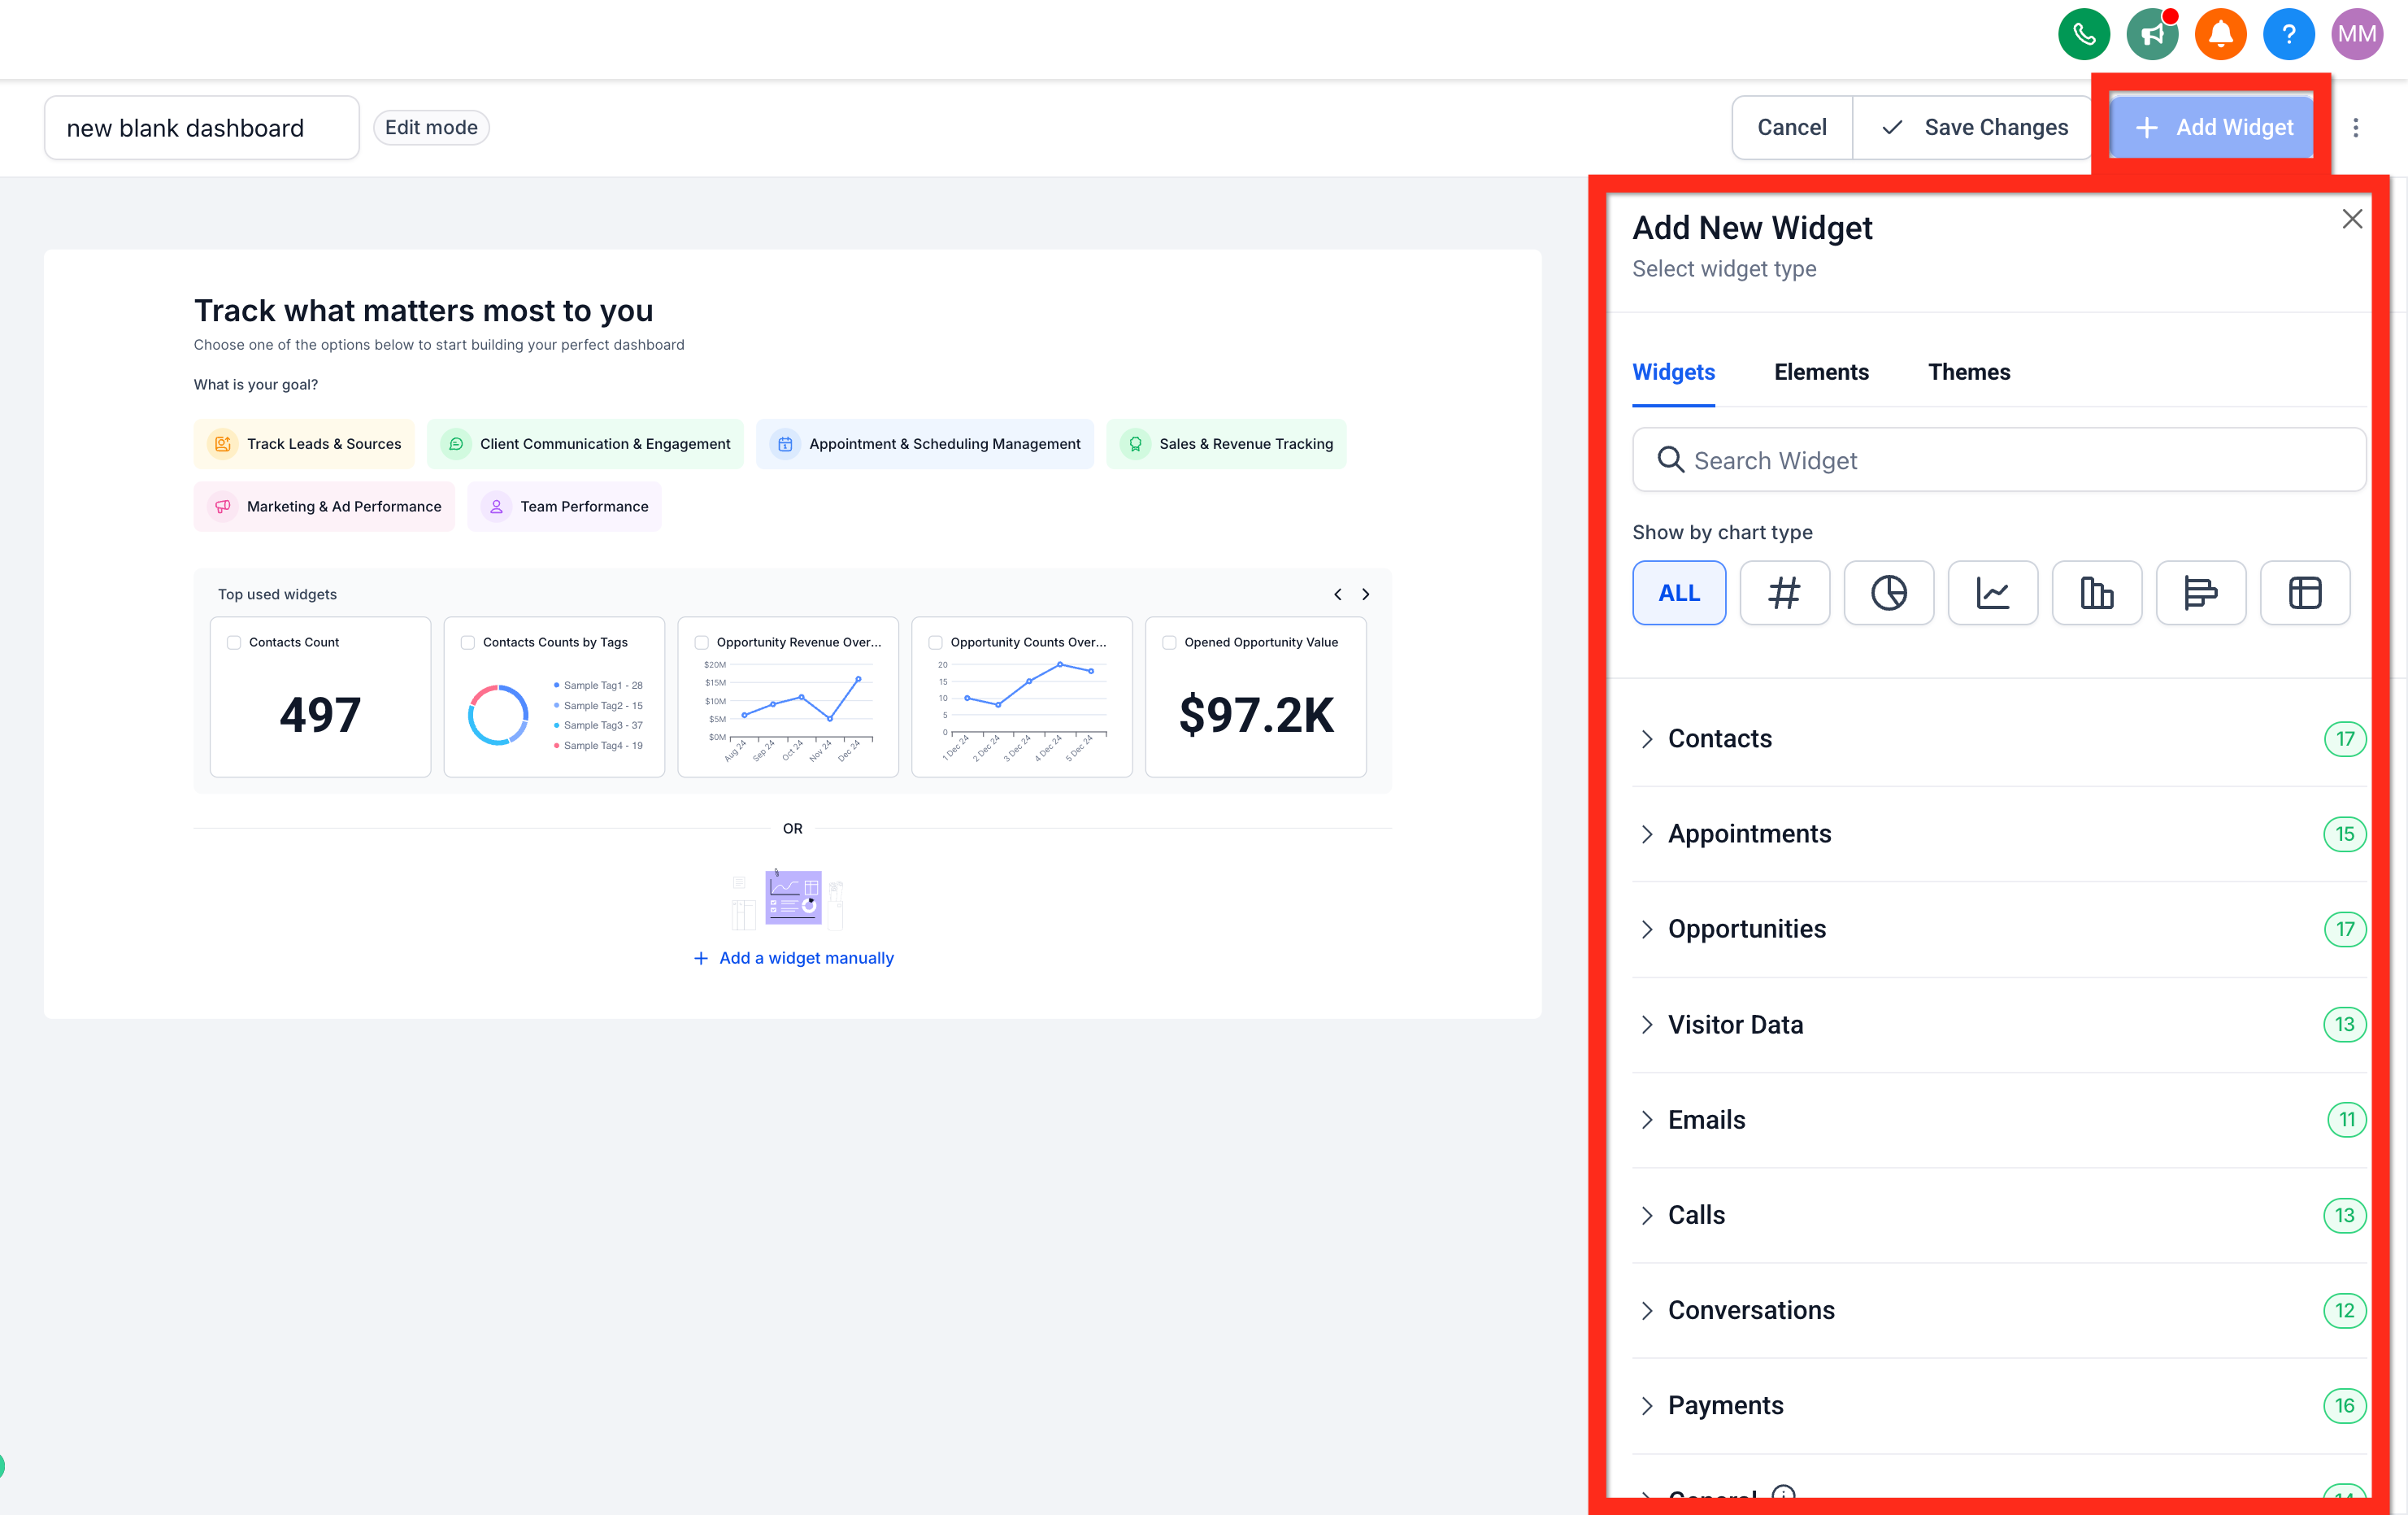The height and width of the screenshot is (1515, 2408).
Task: Open the megaphone announcements icon
Action: [2152, 35]
